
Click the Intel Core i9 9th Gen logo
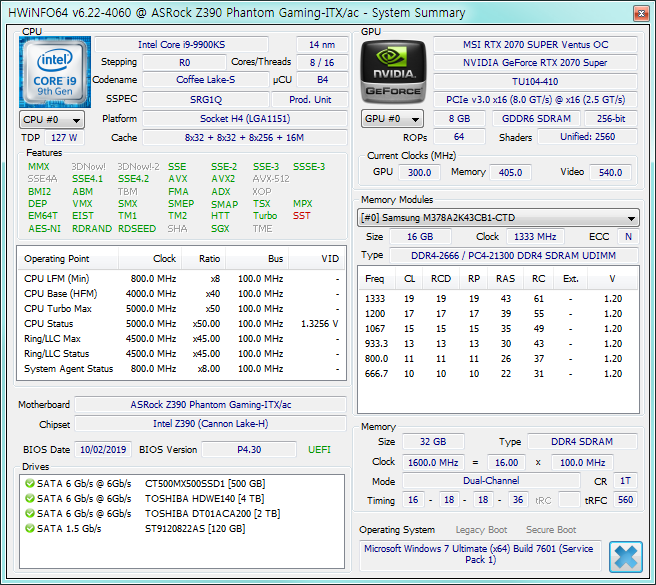(55, 72)
